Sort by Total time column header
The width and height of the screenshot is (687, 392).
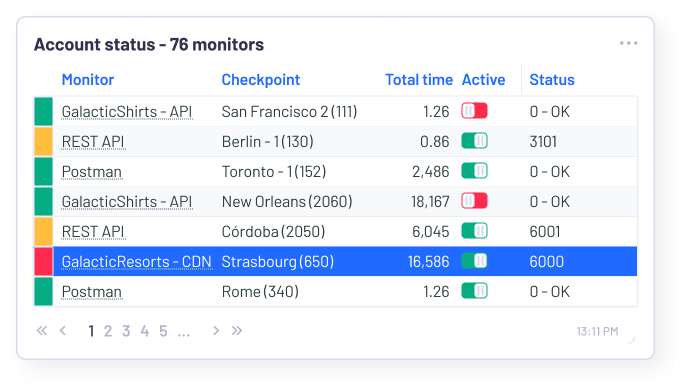point(419,80)
